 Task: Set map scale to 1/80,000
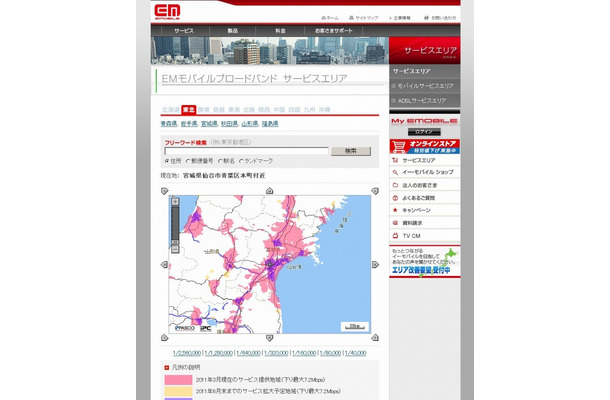[330, 353]
